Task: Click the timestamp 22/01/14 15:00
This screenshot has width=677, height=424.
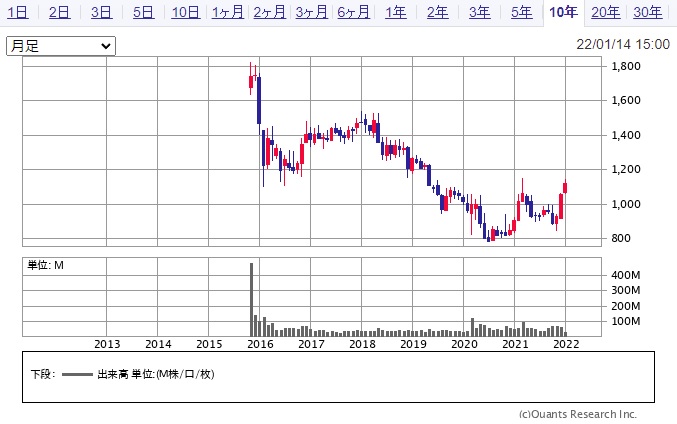Action: [623, 44]
